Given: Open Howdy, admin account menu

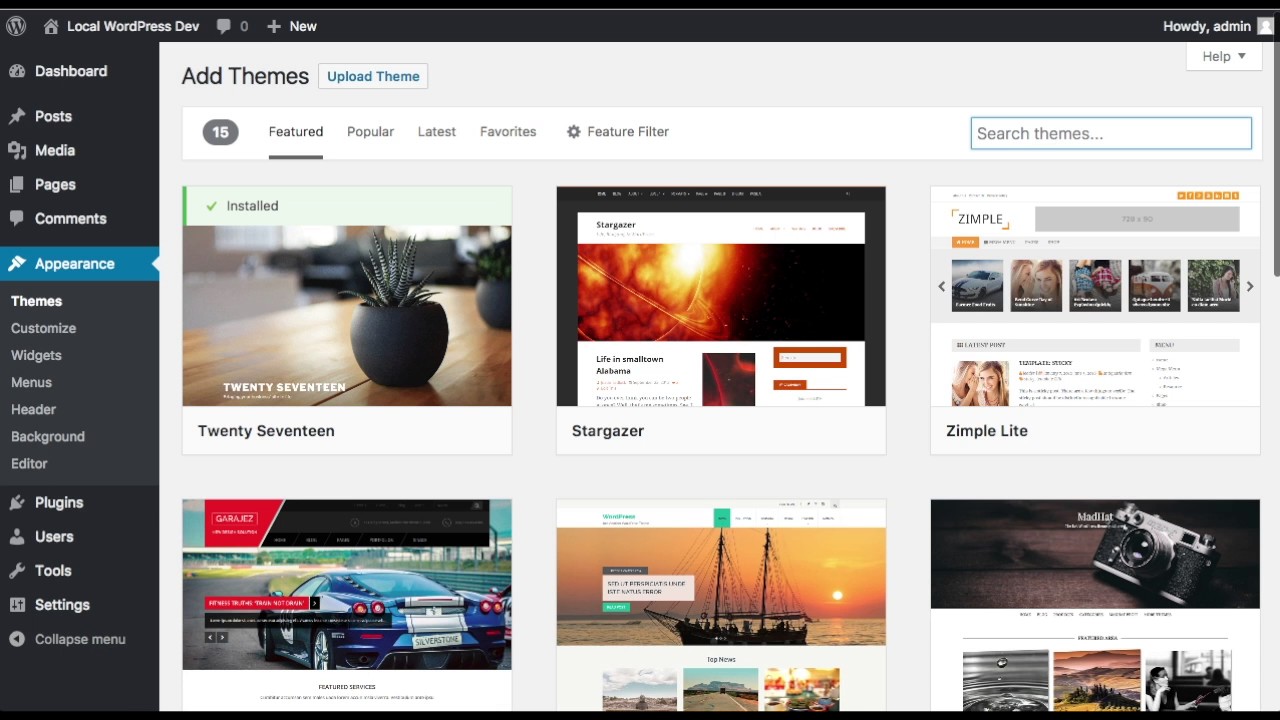Looking at the screenshot, I should [x=1218, y=27].
